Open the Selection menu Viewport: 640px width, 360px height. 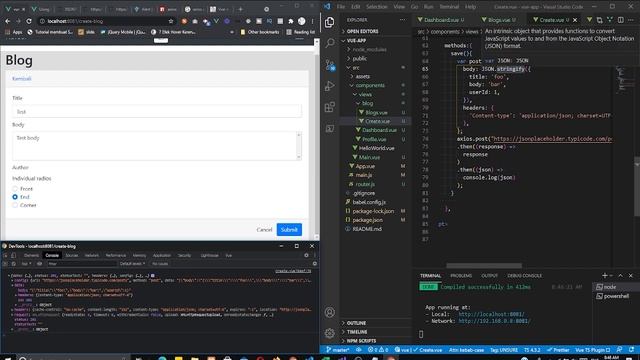tap(376, 7)
